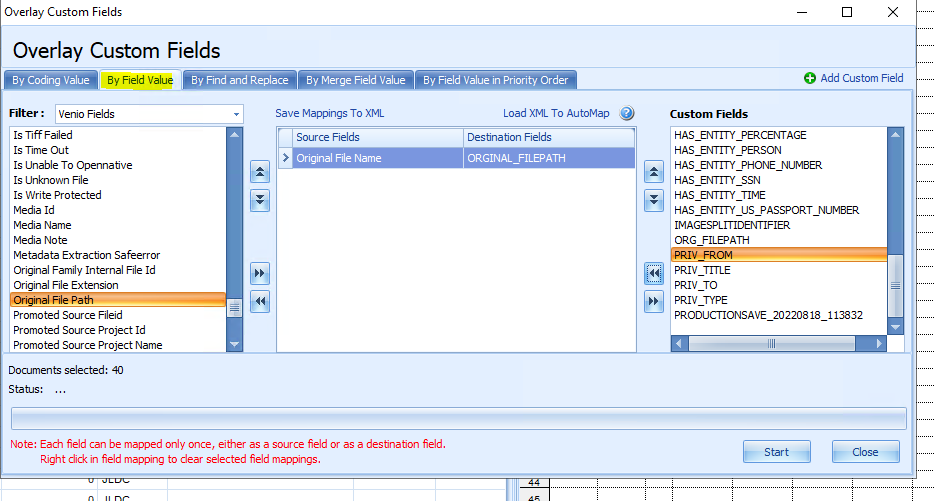Image resolution: width=934 pixels, height=501 pixels.
Task: Add custom field with right double-left arrow
Action: tap(653, 273)
